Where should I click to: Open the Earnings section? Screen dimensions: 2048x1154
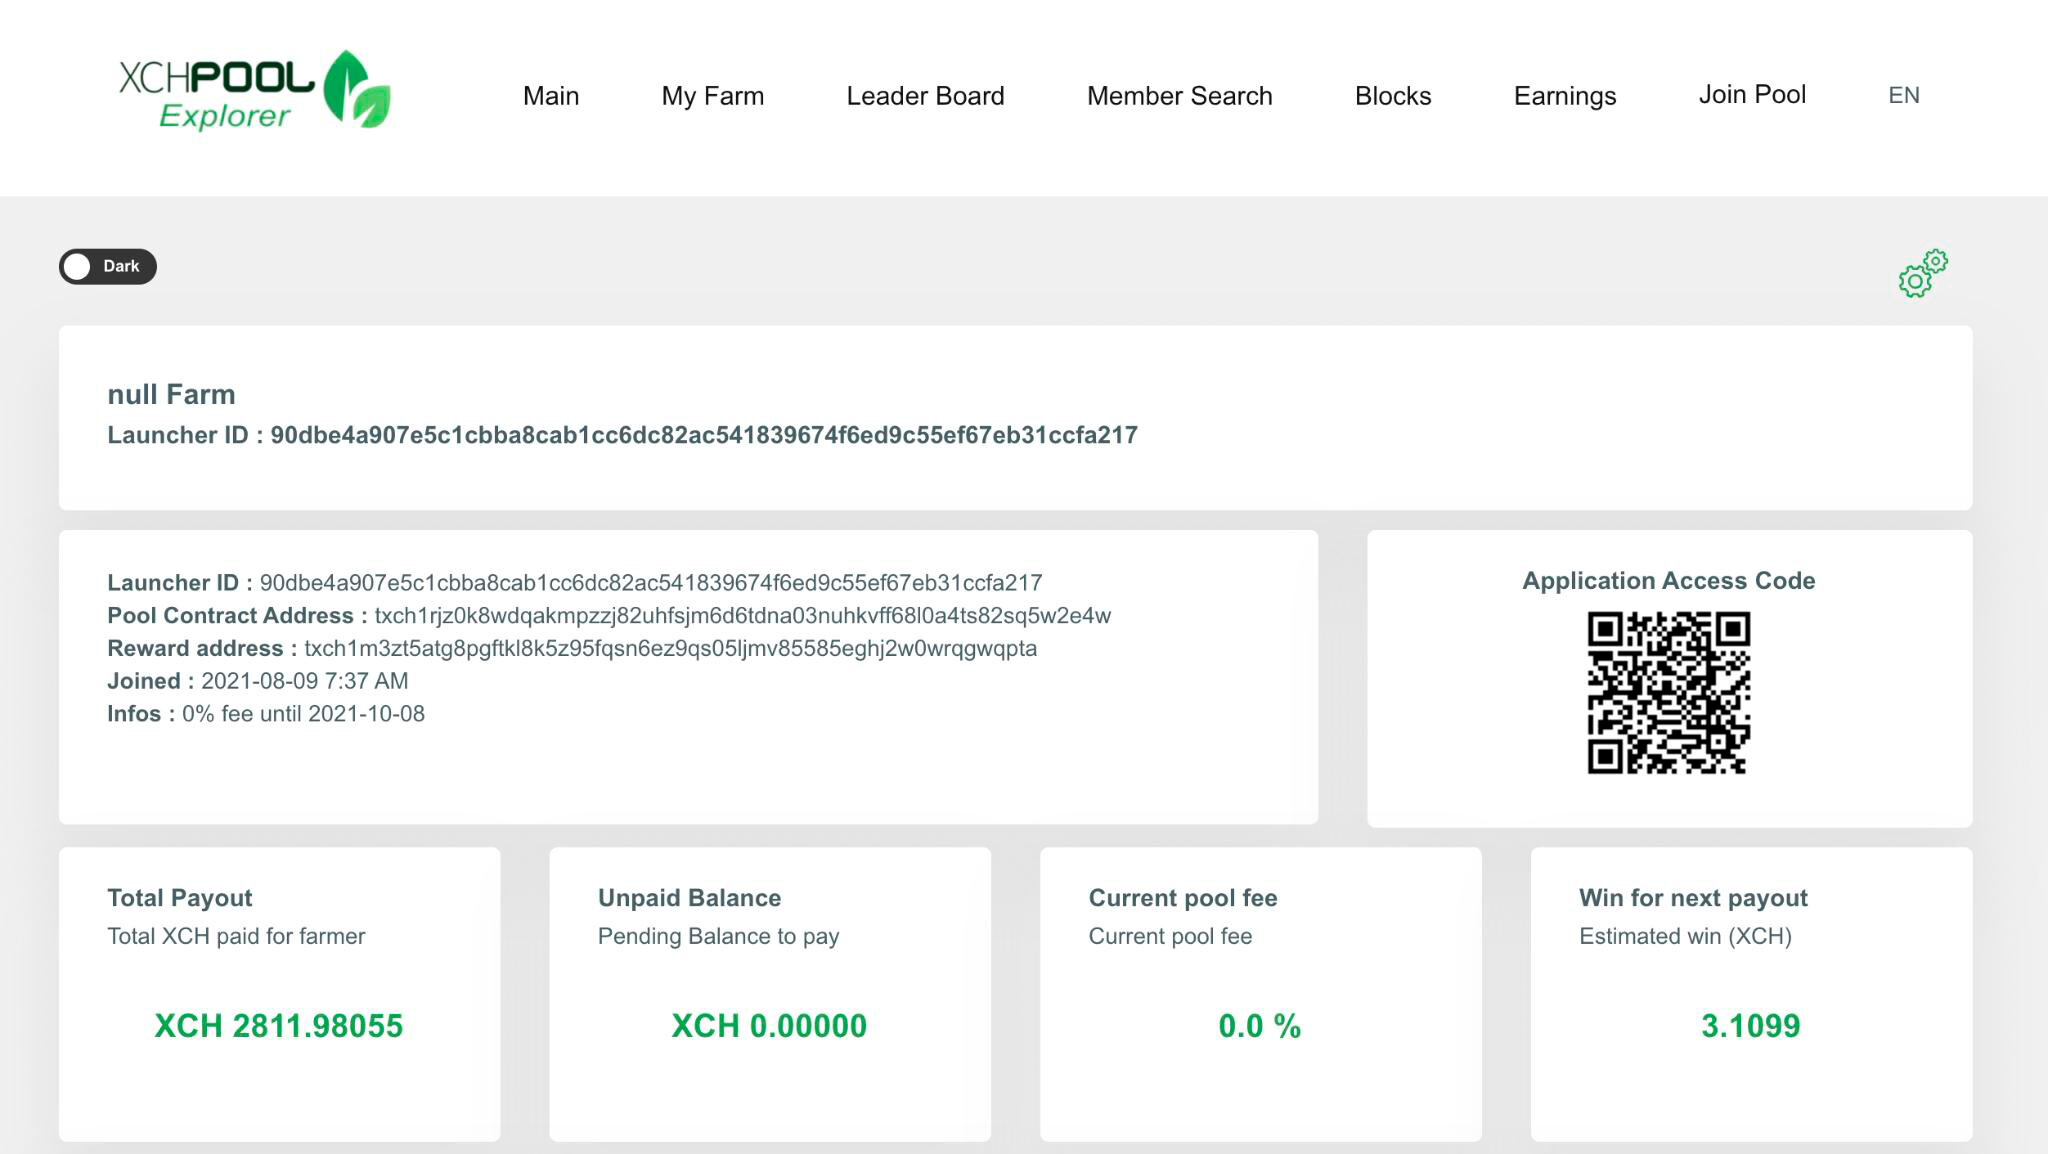[x=1565, y=96]
